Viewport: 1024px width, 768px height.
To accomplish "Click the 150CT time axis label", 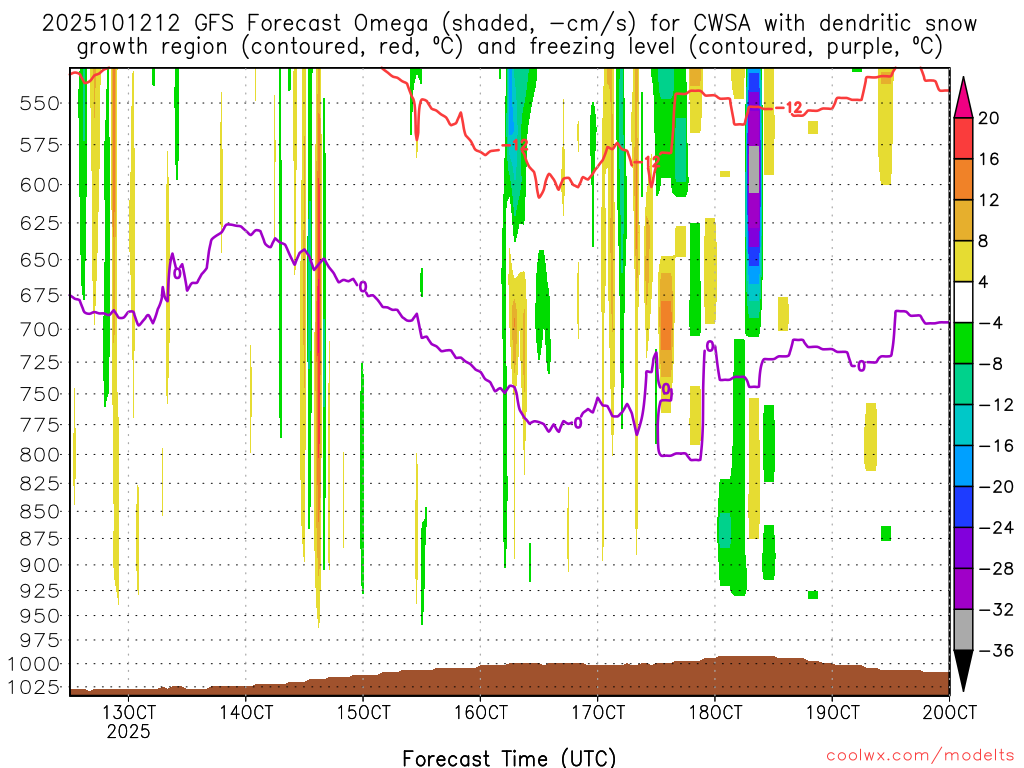I will pyautogui.click(x=363, y=712).
